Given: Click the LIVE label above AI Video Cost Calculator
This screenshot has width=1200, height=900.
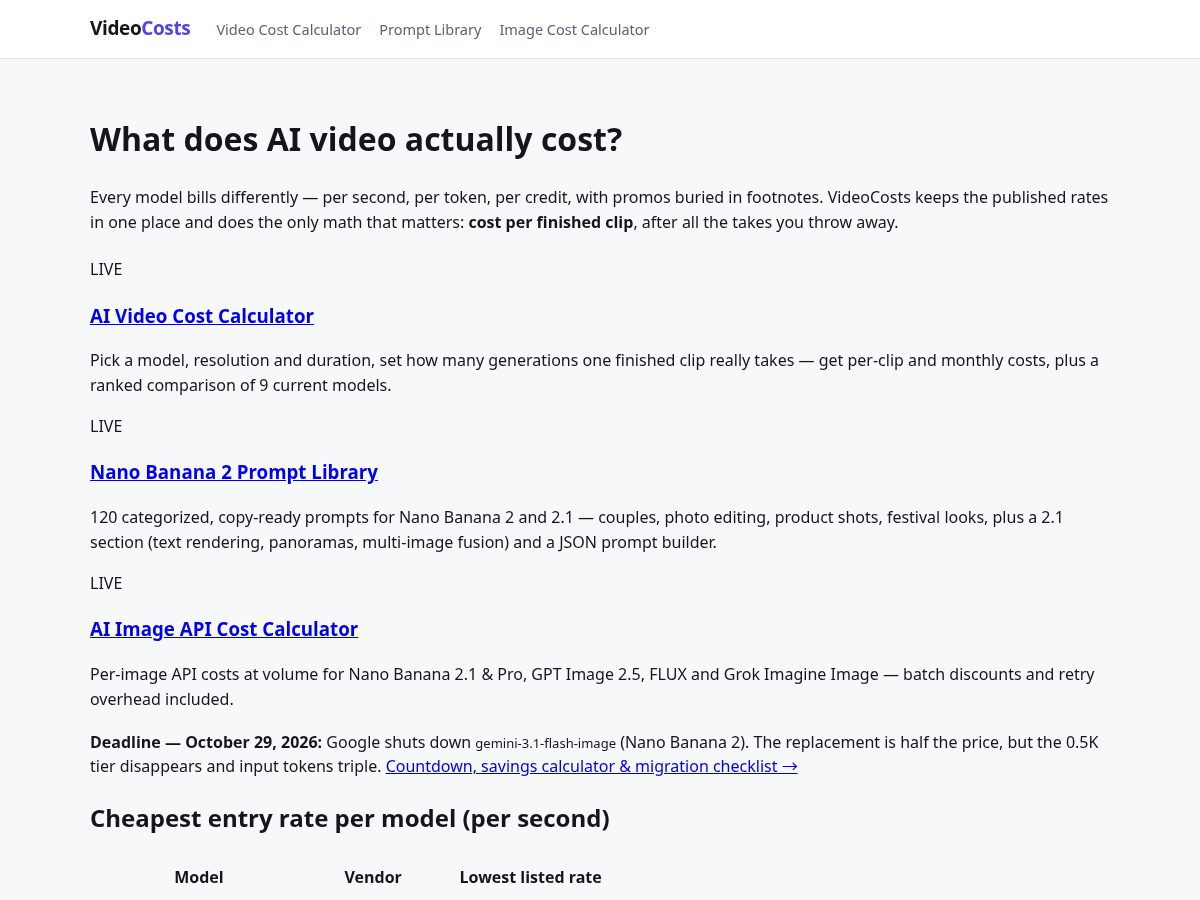Looking at the screenshot, I should coord(106,269).
